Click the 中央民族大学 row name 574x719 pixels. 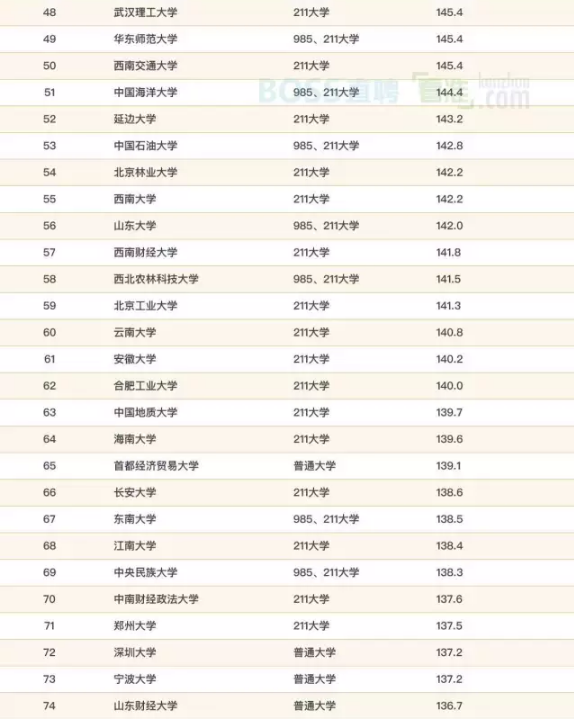[145, 572]
